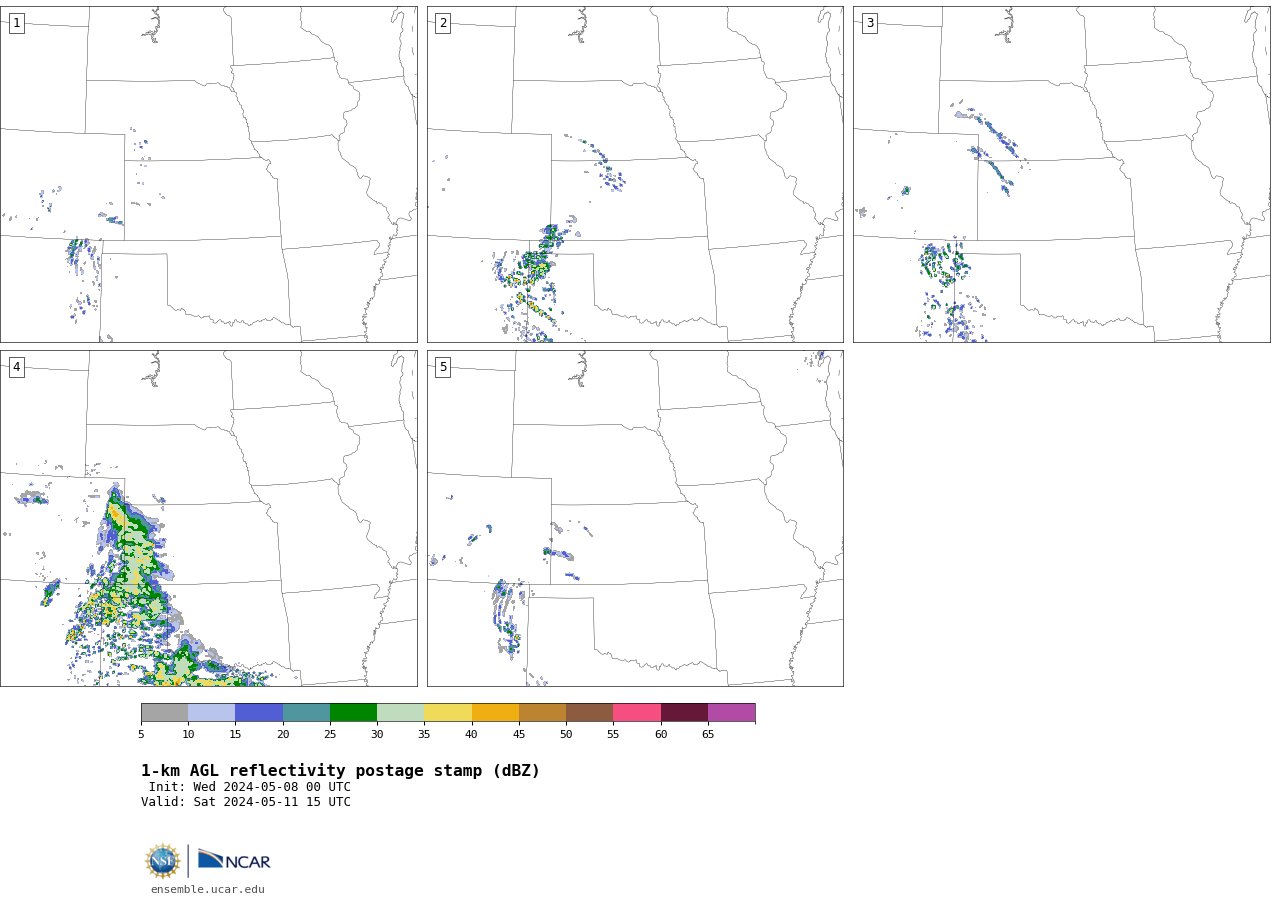Click the panel number 2 label
1280x901 pixels.
coord(443,23)
